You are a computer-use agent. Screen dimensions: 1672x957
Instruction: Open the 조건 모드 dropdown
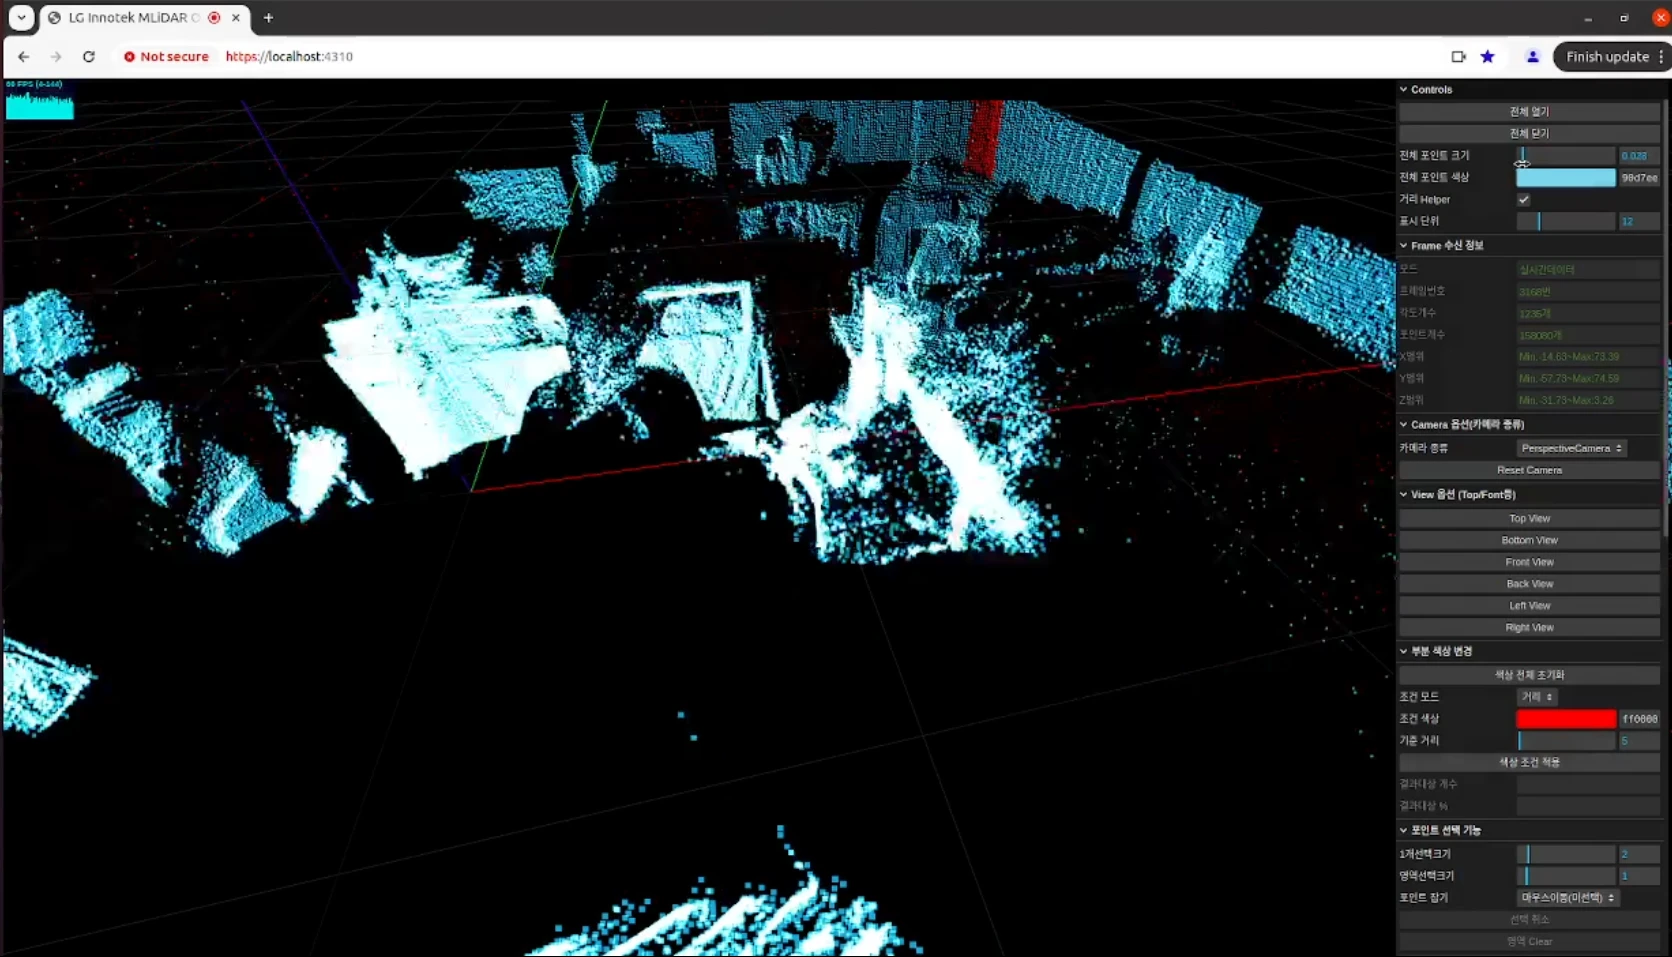point(1537,697)
